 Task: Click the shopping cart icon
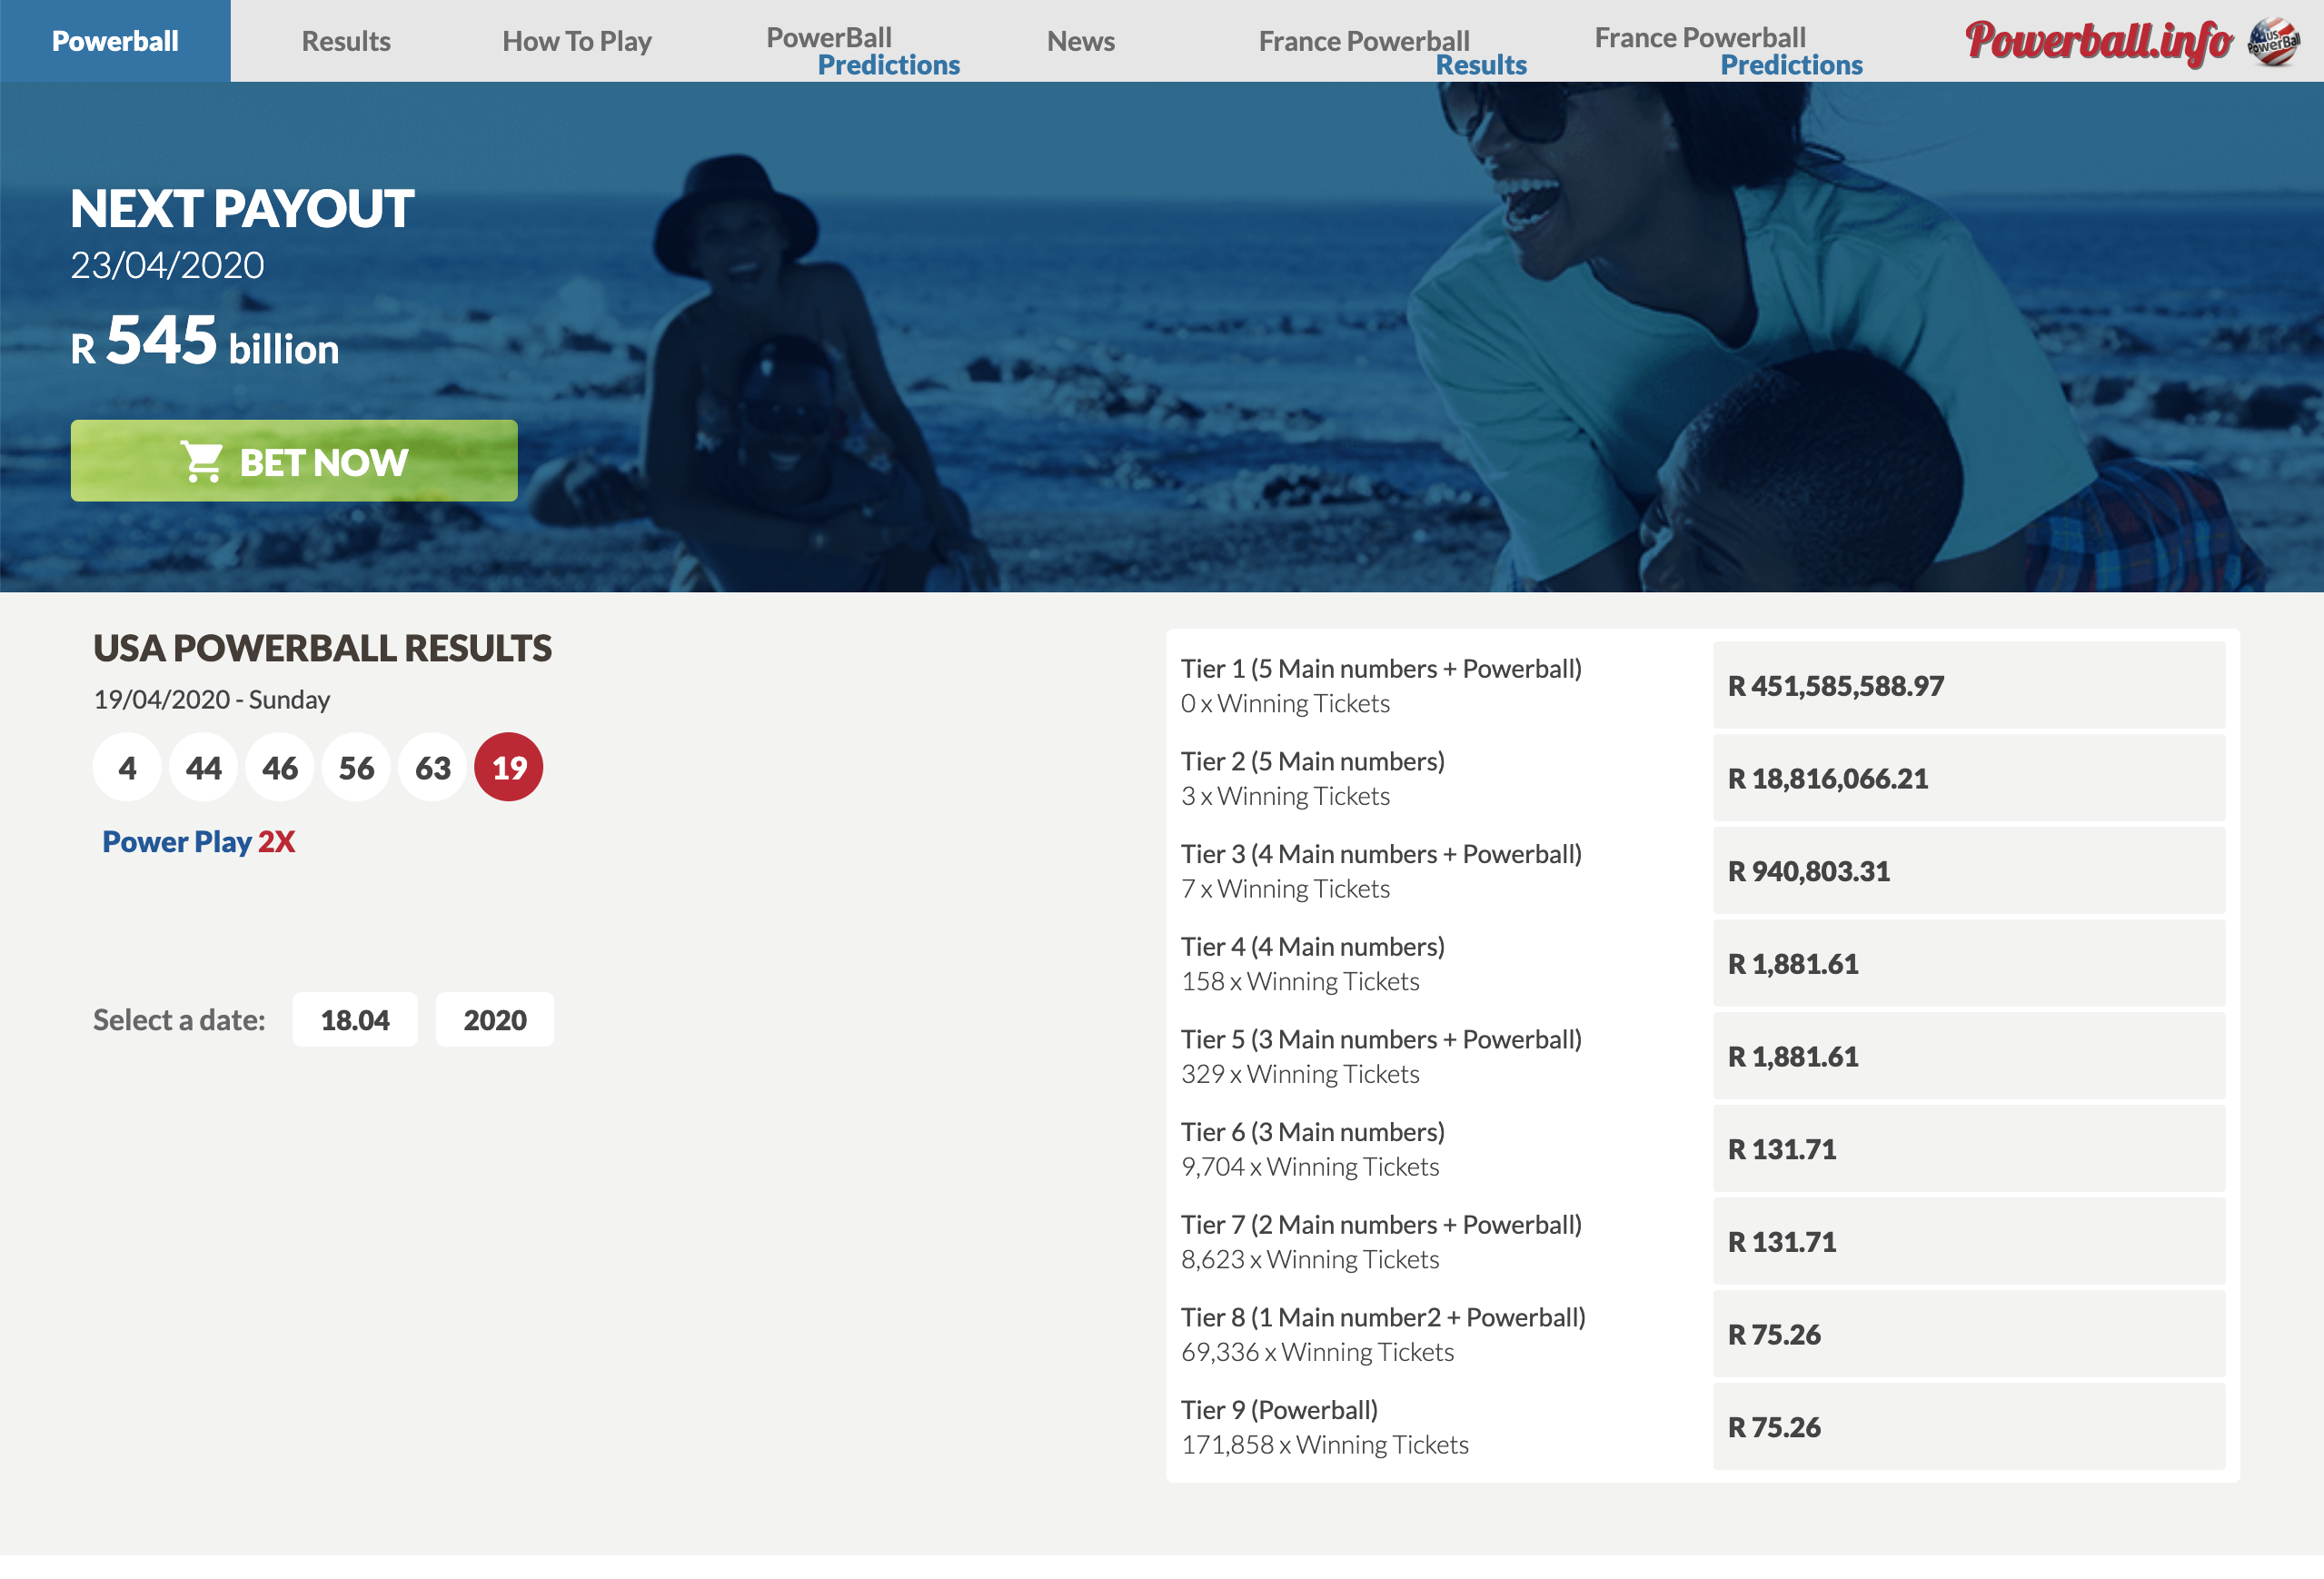pos(202,462)
